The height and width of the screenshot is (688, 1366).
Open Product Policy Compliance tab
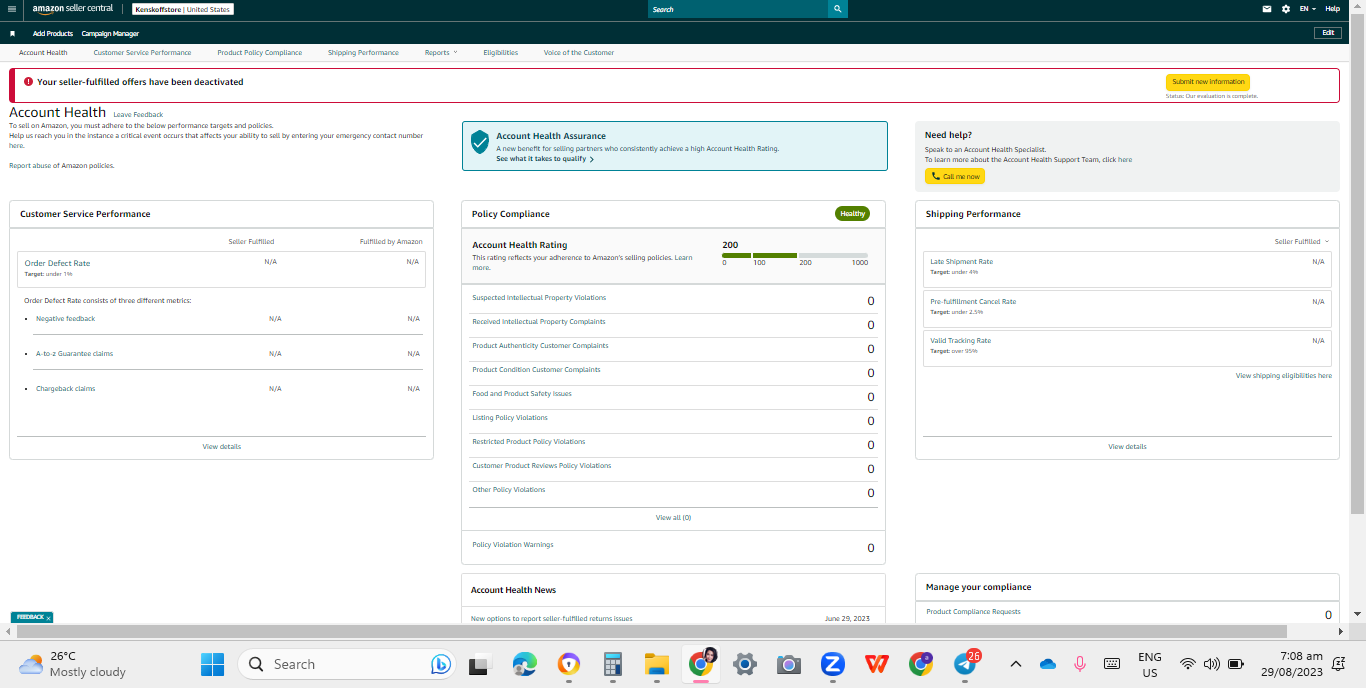pyautogui.click(x=259, y=52)
